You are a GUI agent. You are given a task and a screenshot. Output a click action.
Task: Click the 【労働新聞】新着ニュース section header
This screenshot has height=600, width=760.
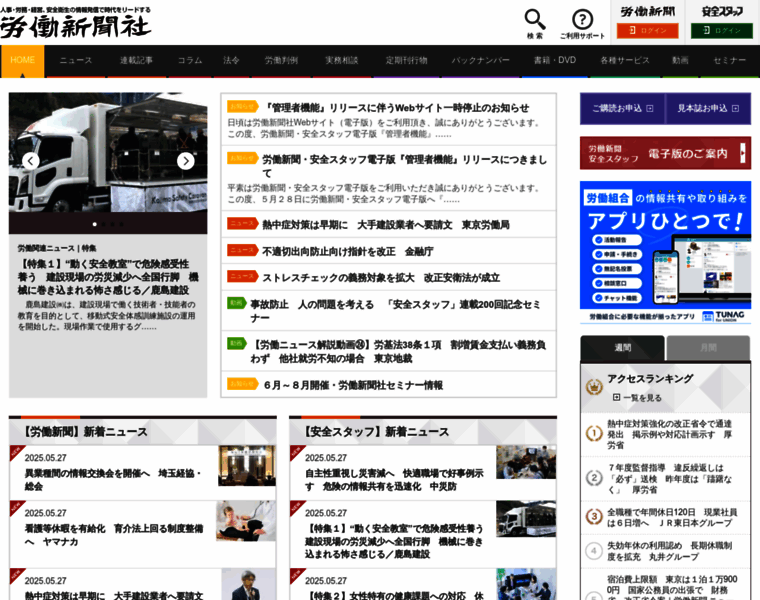(x=85, y=431)
